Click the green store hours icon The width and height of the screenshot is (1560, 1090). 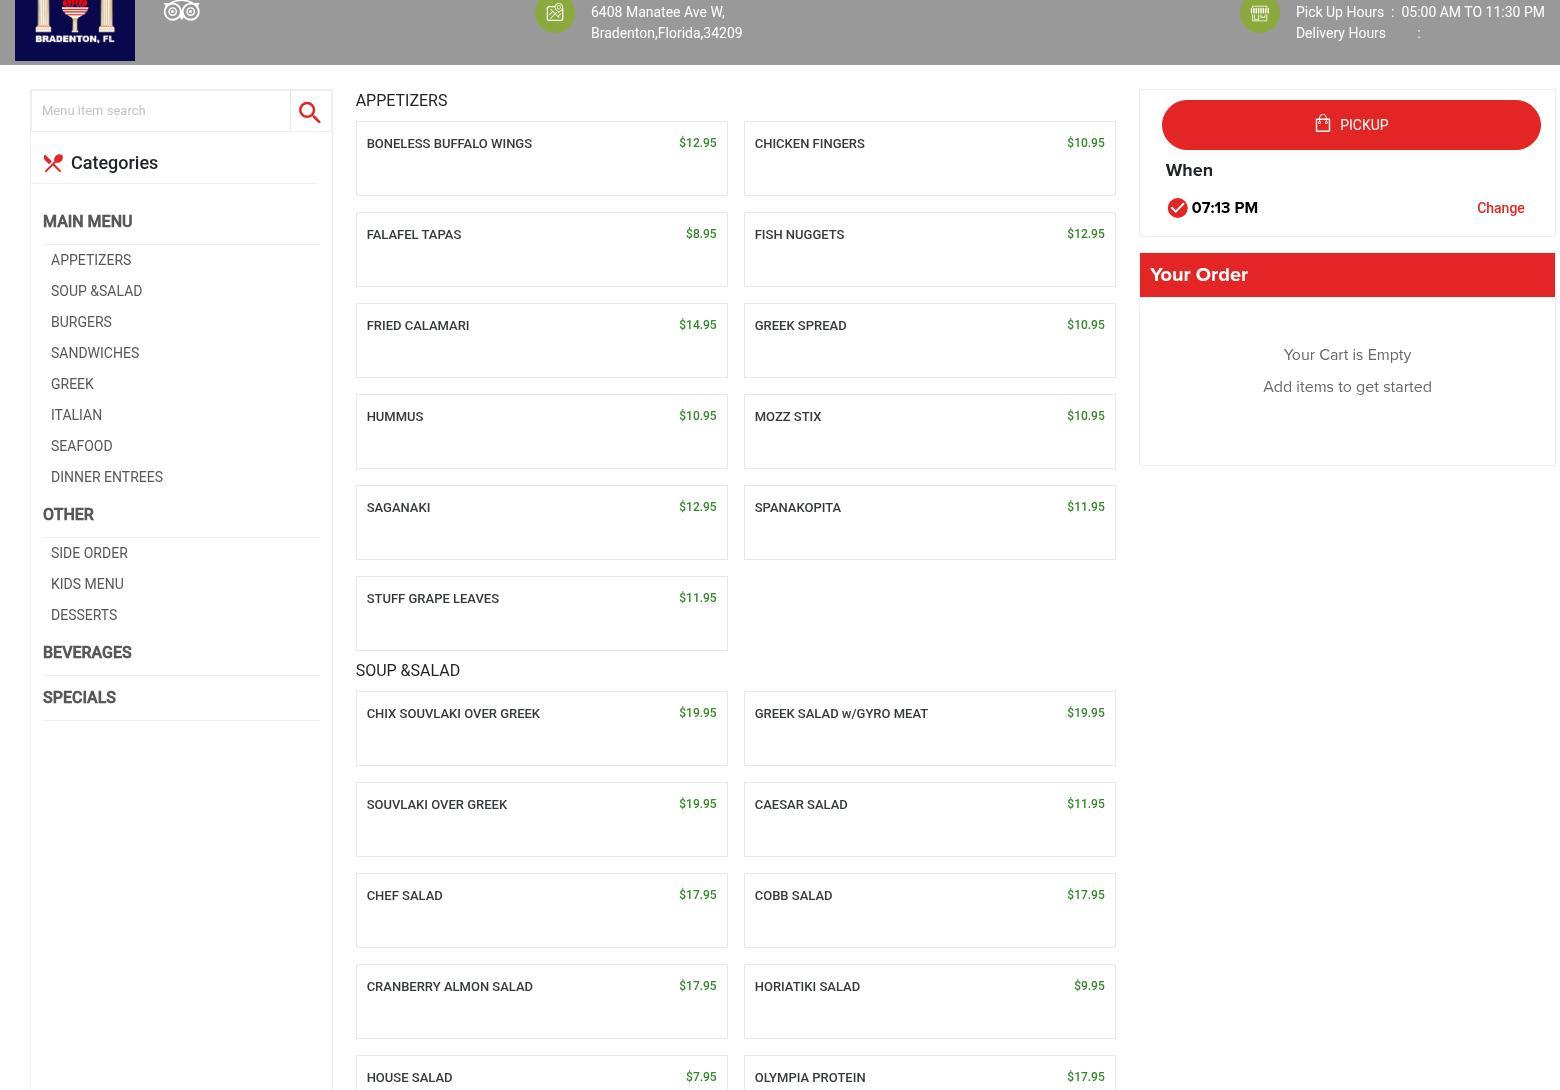tap(1259, 14)
